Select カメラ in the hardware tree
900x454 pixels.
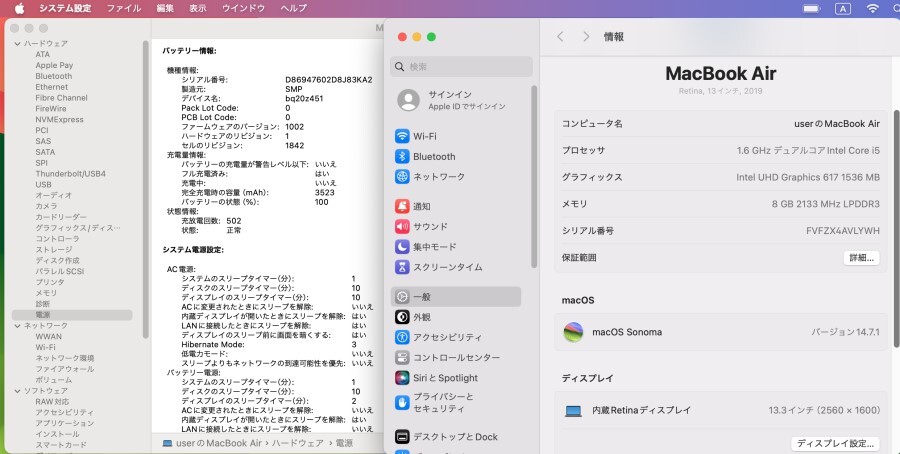point(46,206)
